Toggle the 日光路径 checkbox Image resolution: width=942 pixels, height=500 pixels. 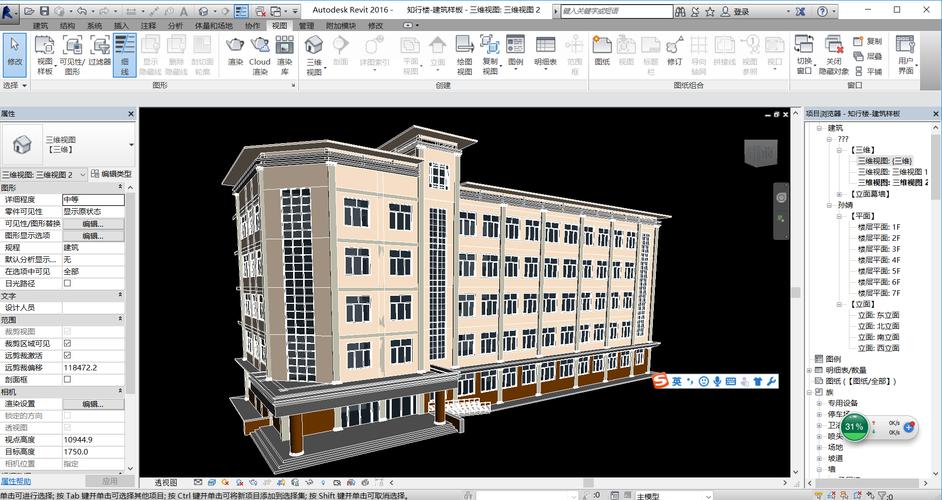(x=67, y=283)
